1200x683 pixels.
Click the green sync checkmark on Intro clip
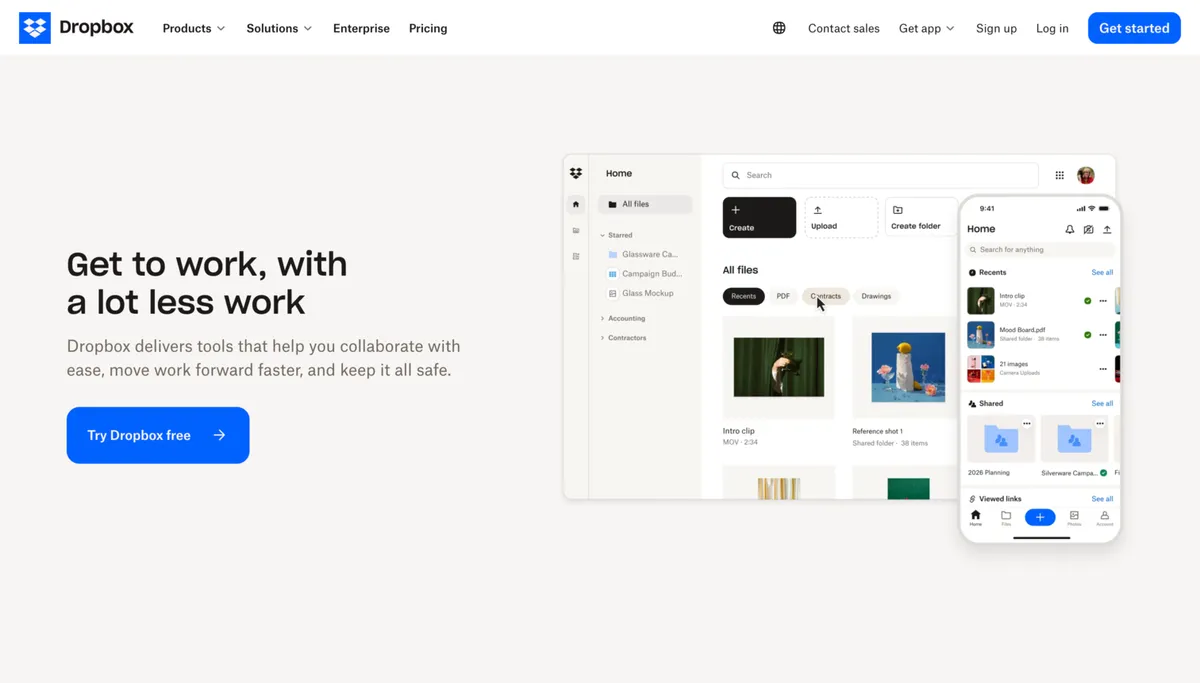(1088, 301)
